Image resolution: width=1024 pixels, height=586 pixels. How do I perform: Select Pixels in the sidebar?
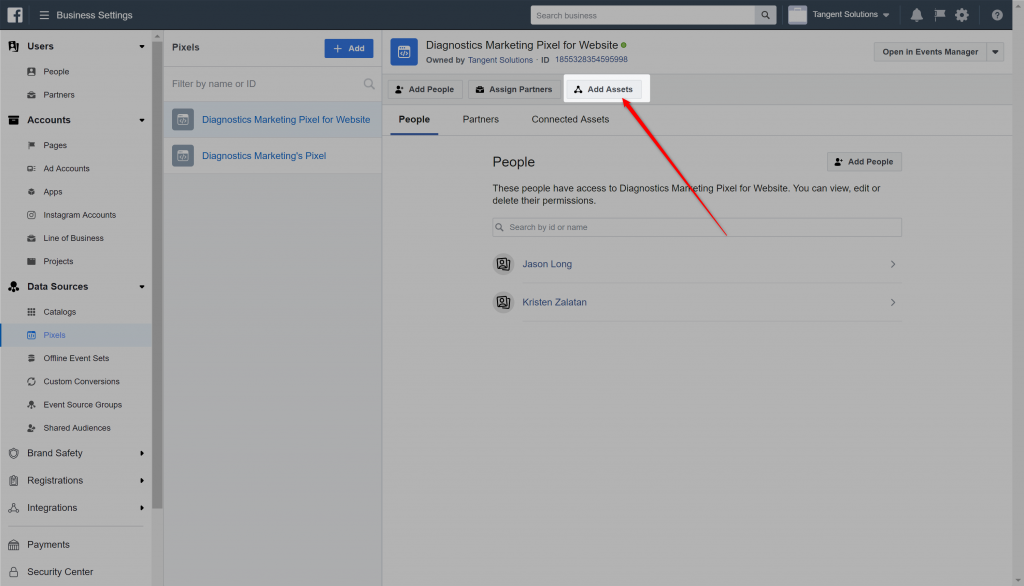(x=54, y=335)
